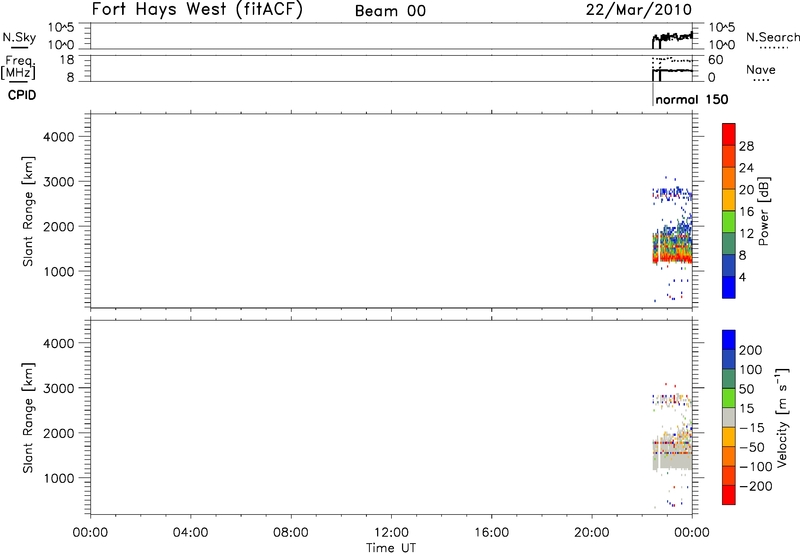This screenshot has height=554, width=800.
Task: Click the 20:00 time tick label
Action: [591, 533]
